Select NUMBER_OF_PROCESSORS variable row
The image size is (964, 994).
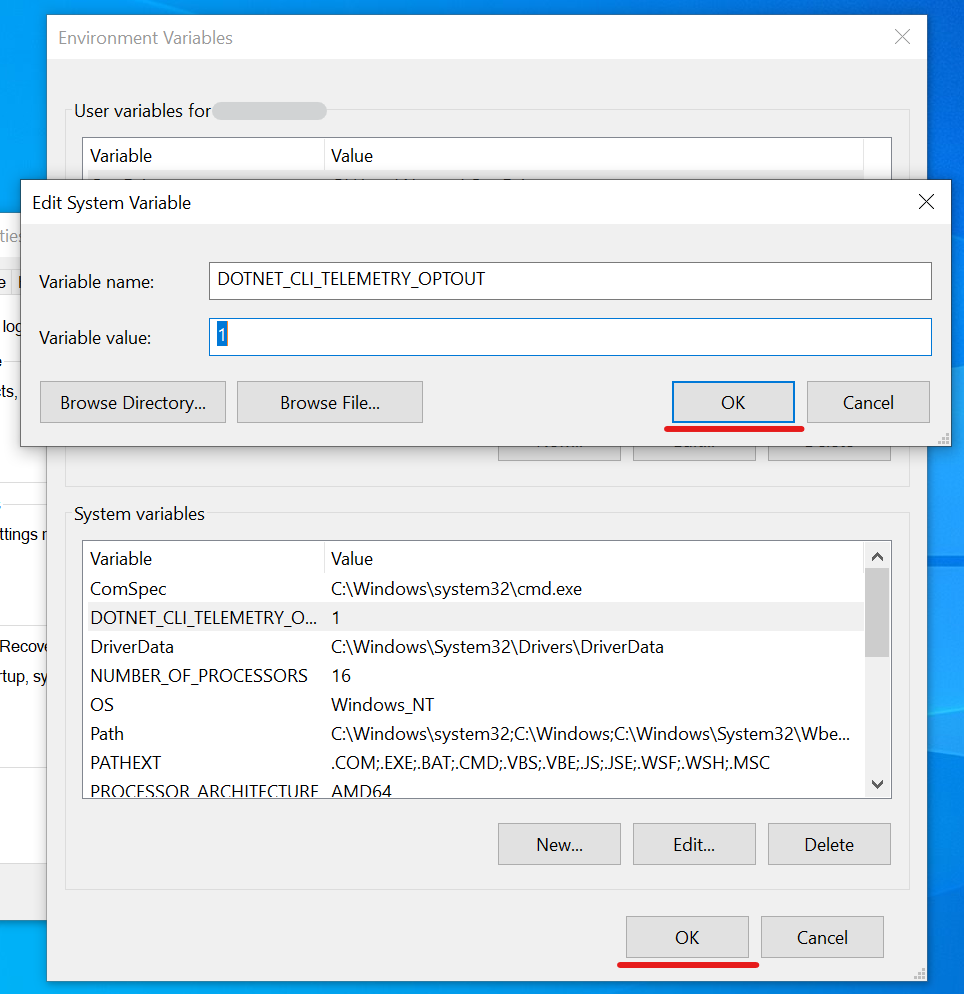click(x=470, y=676)
